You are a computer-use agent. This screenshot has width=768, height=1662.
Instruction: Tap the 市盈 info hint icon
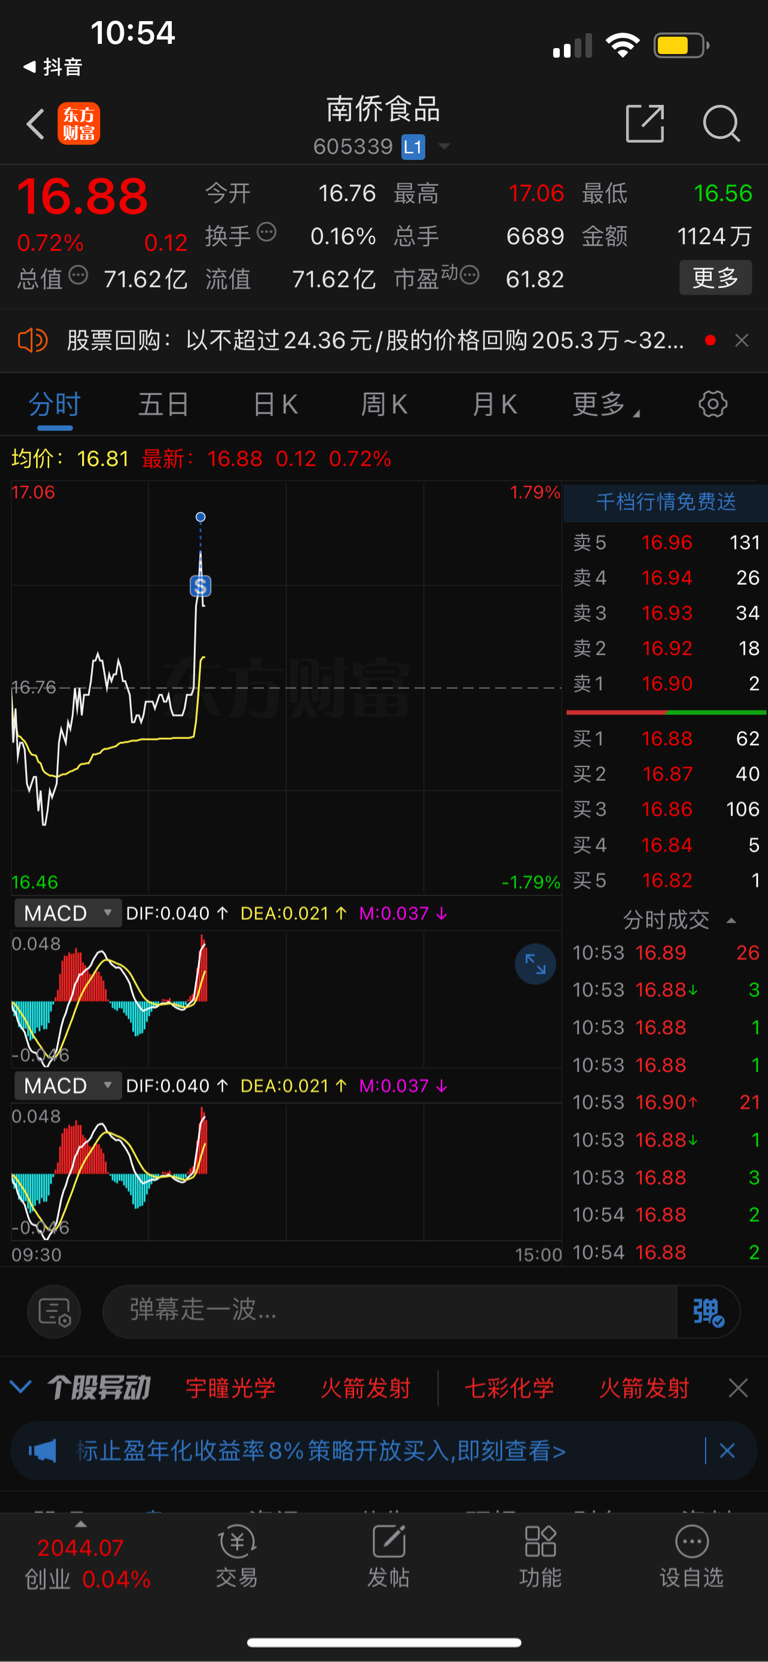[469, 275]
